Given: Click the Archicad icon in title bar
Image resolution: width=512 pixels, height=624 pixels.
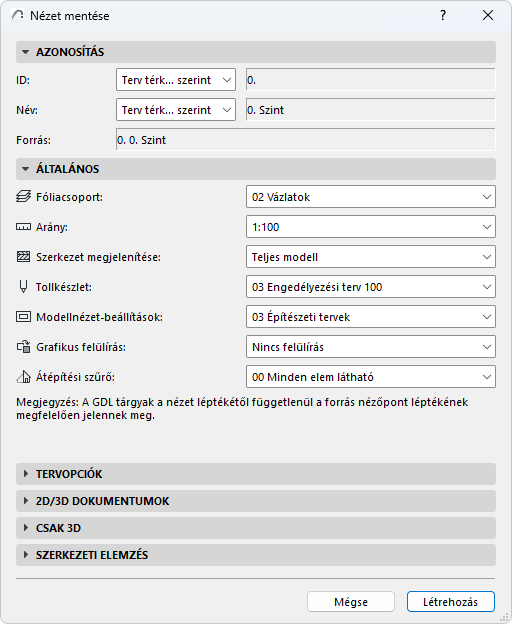Looking at the screenshot, I should [x=17, y=15].
